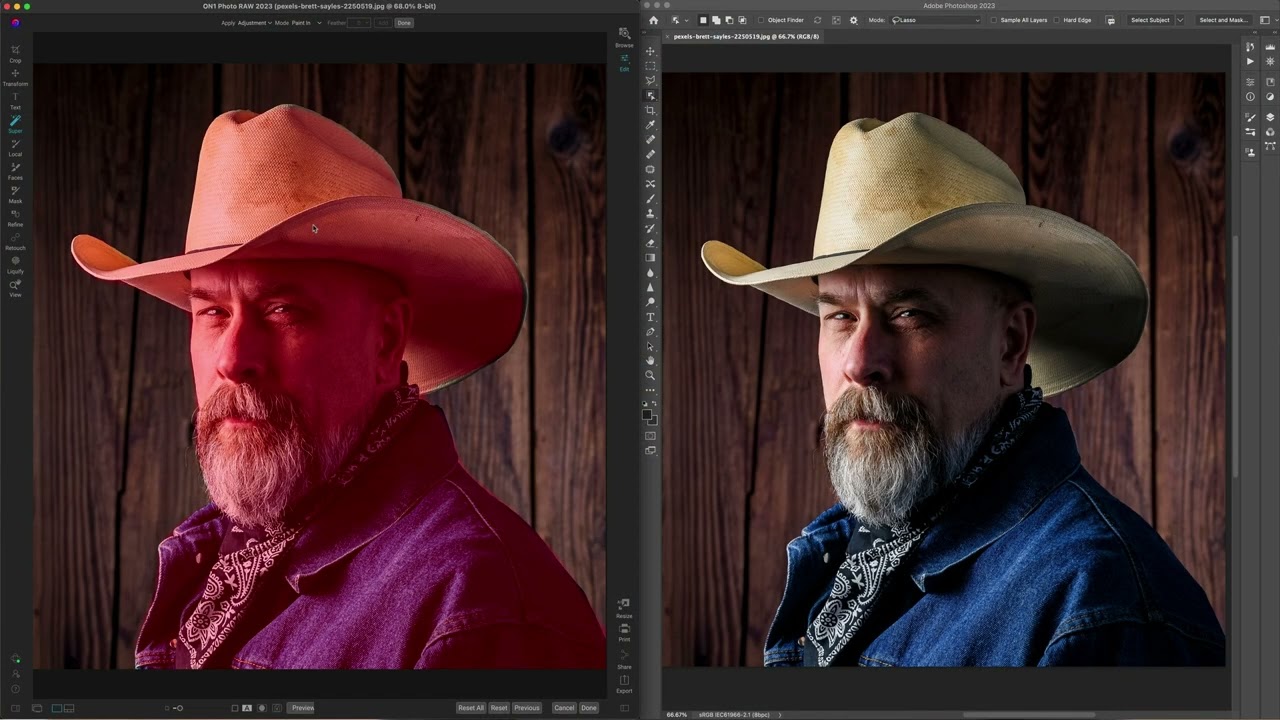1280x720 pixels.
Task: Select the Text tool in ON1
Action: click(x=15, y=100)
